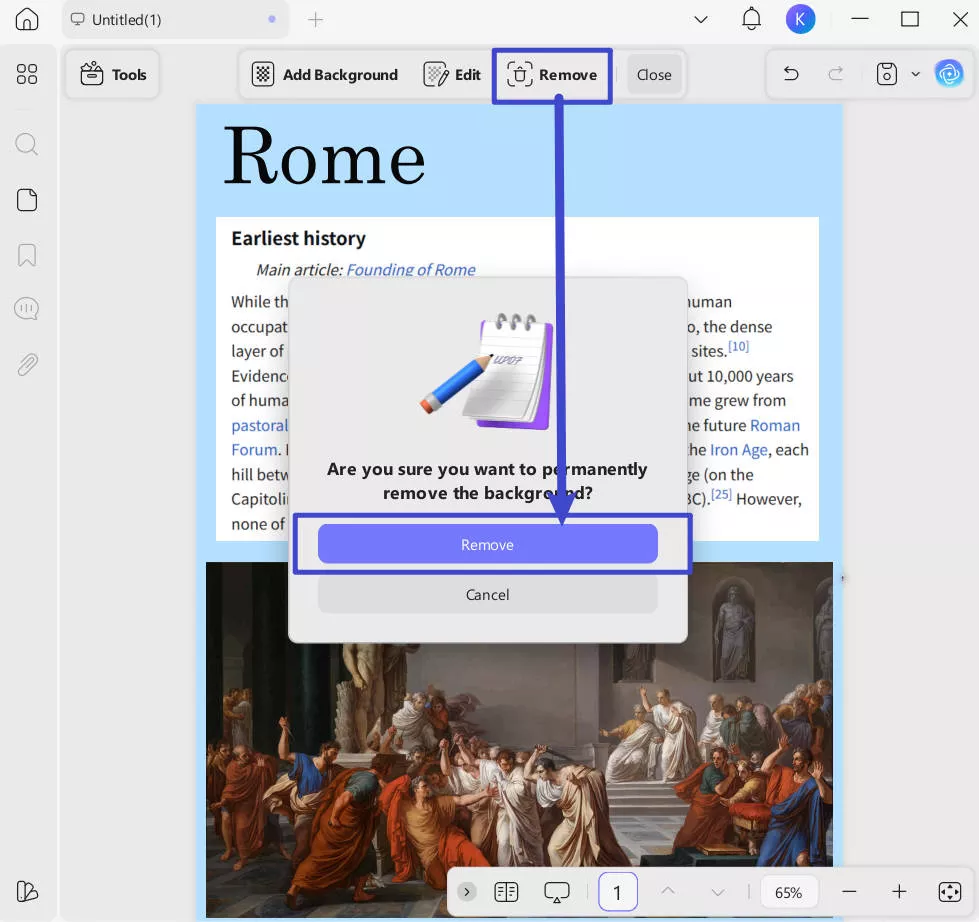Zoom in with plus button
This screenshot has width=979, height=922.
899,891
